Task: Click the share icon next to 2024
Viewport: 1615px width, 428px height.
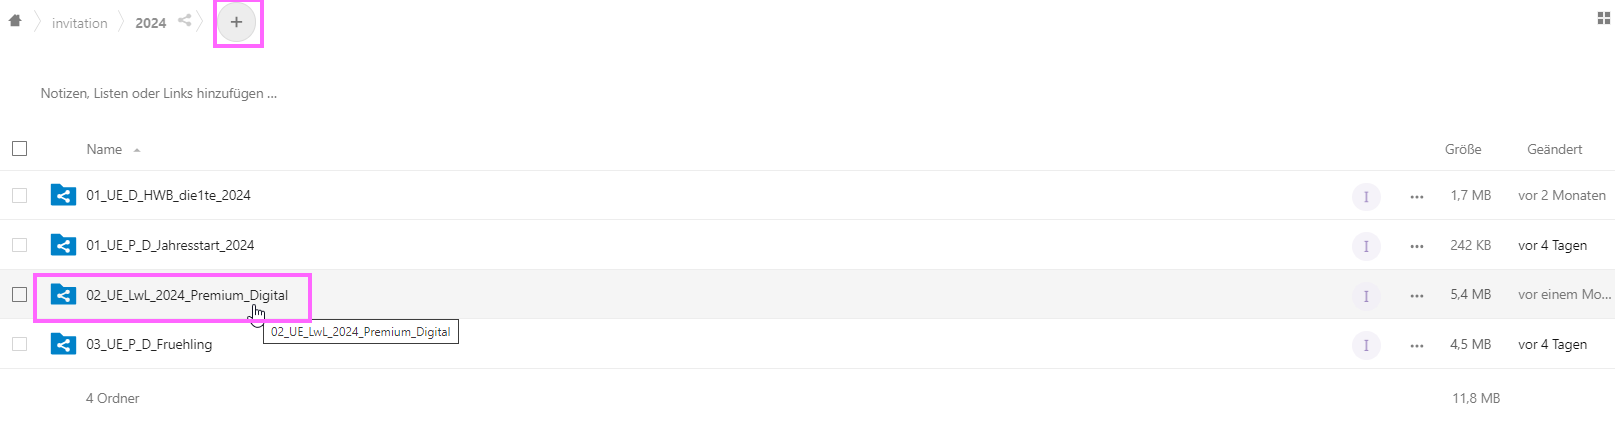Action: tap(185, 20)
